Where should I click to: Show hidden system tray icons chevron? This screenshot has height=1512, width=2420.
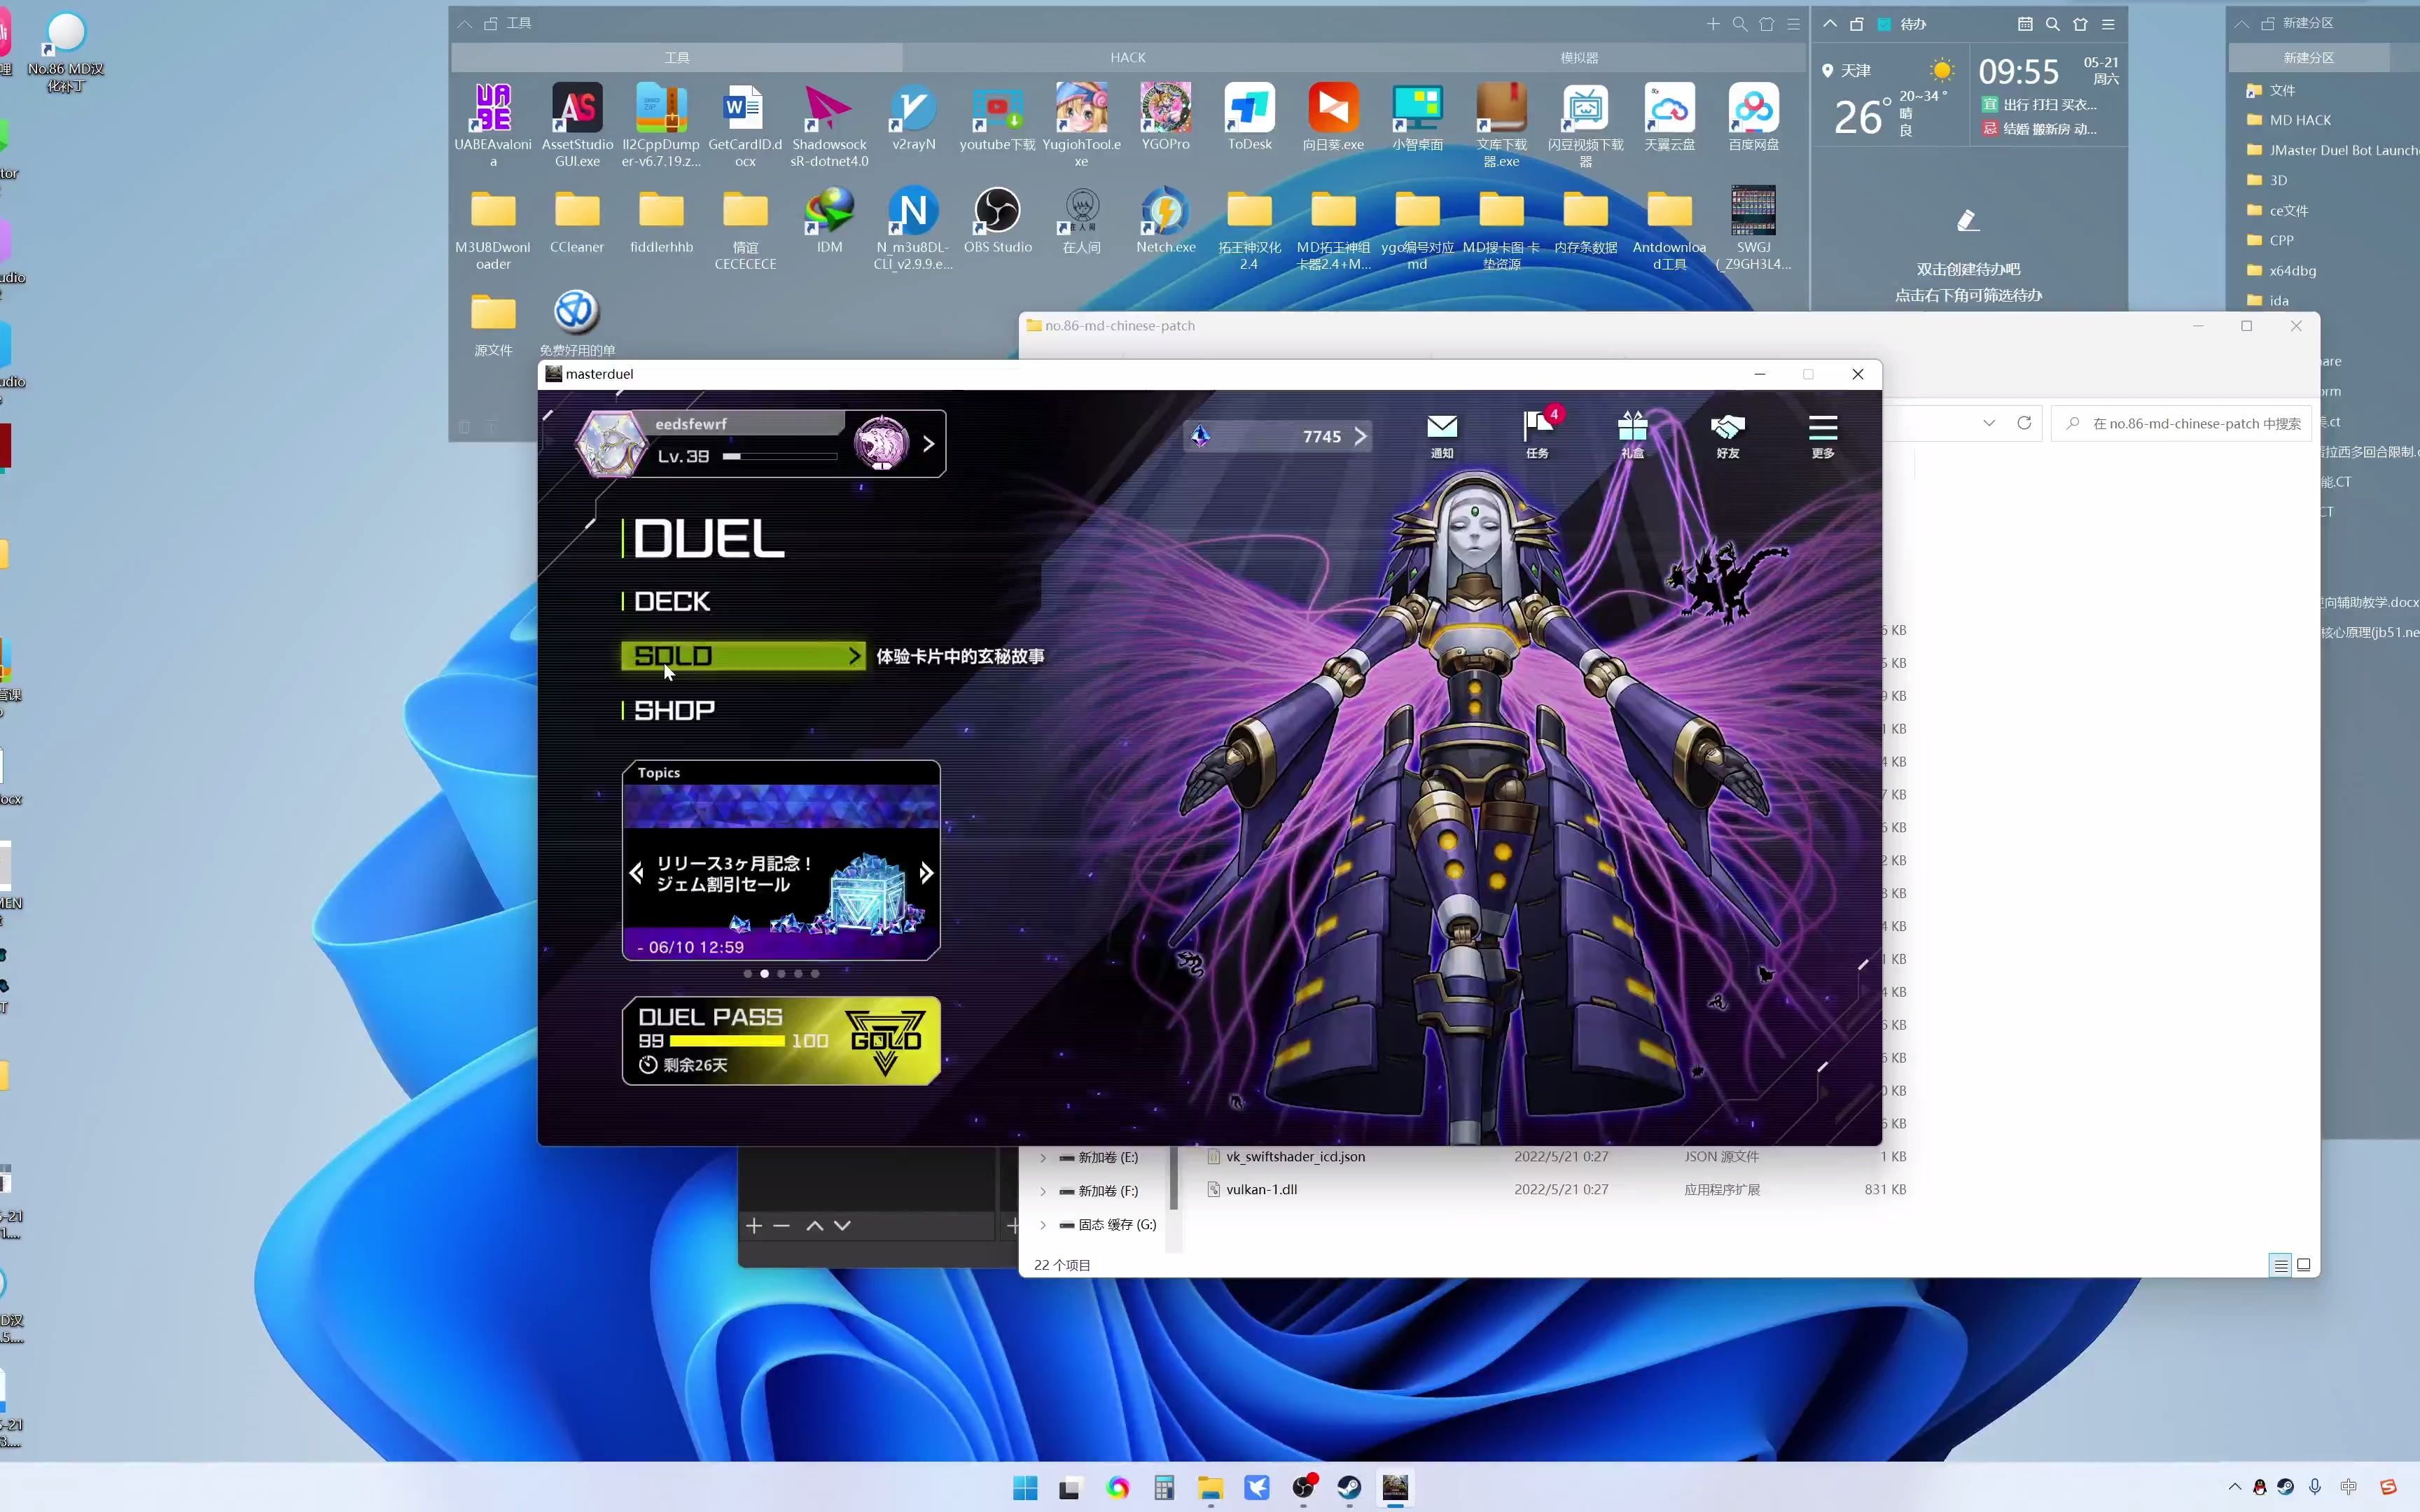coord(2234,1487)
